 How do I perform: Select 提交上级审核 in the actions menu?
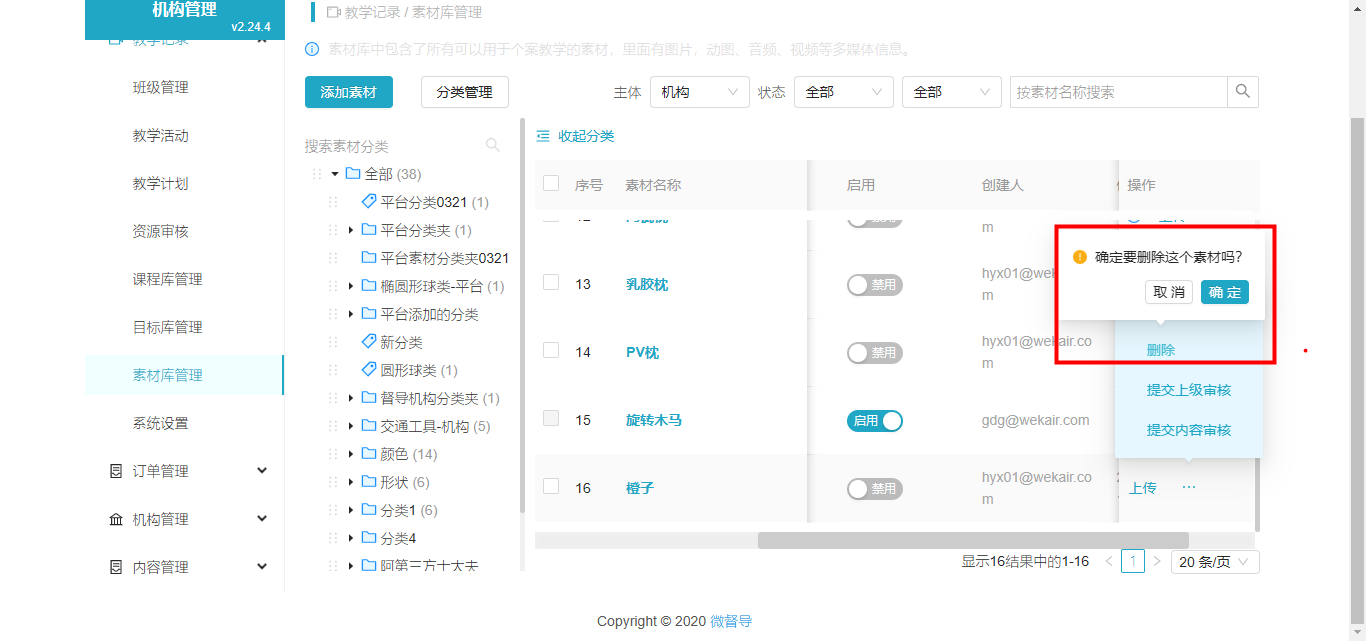point(1188,390)
